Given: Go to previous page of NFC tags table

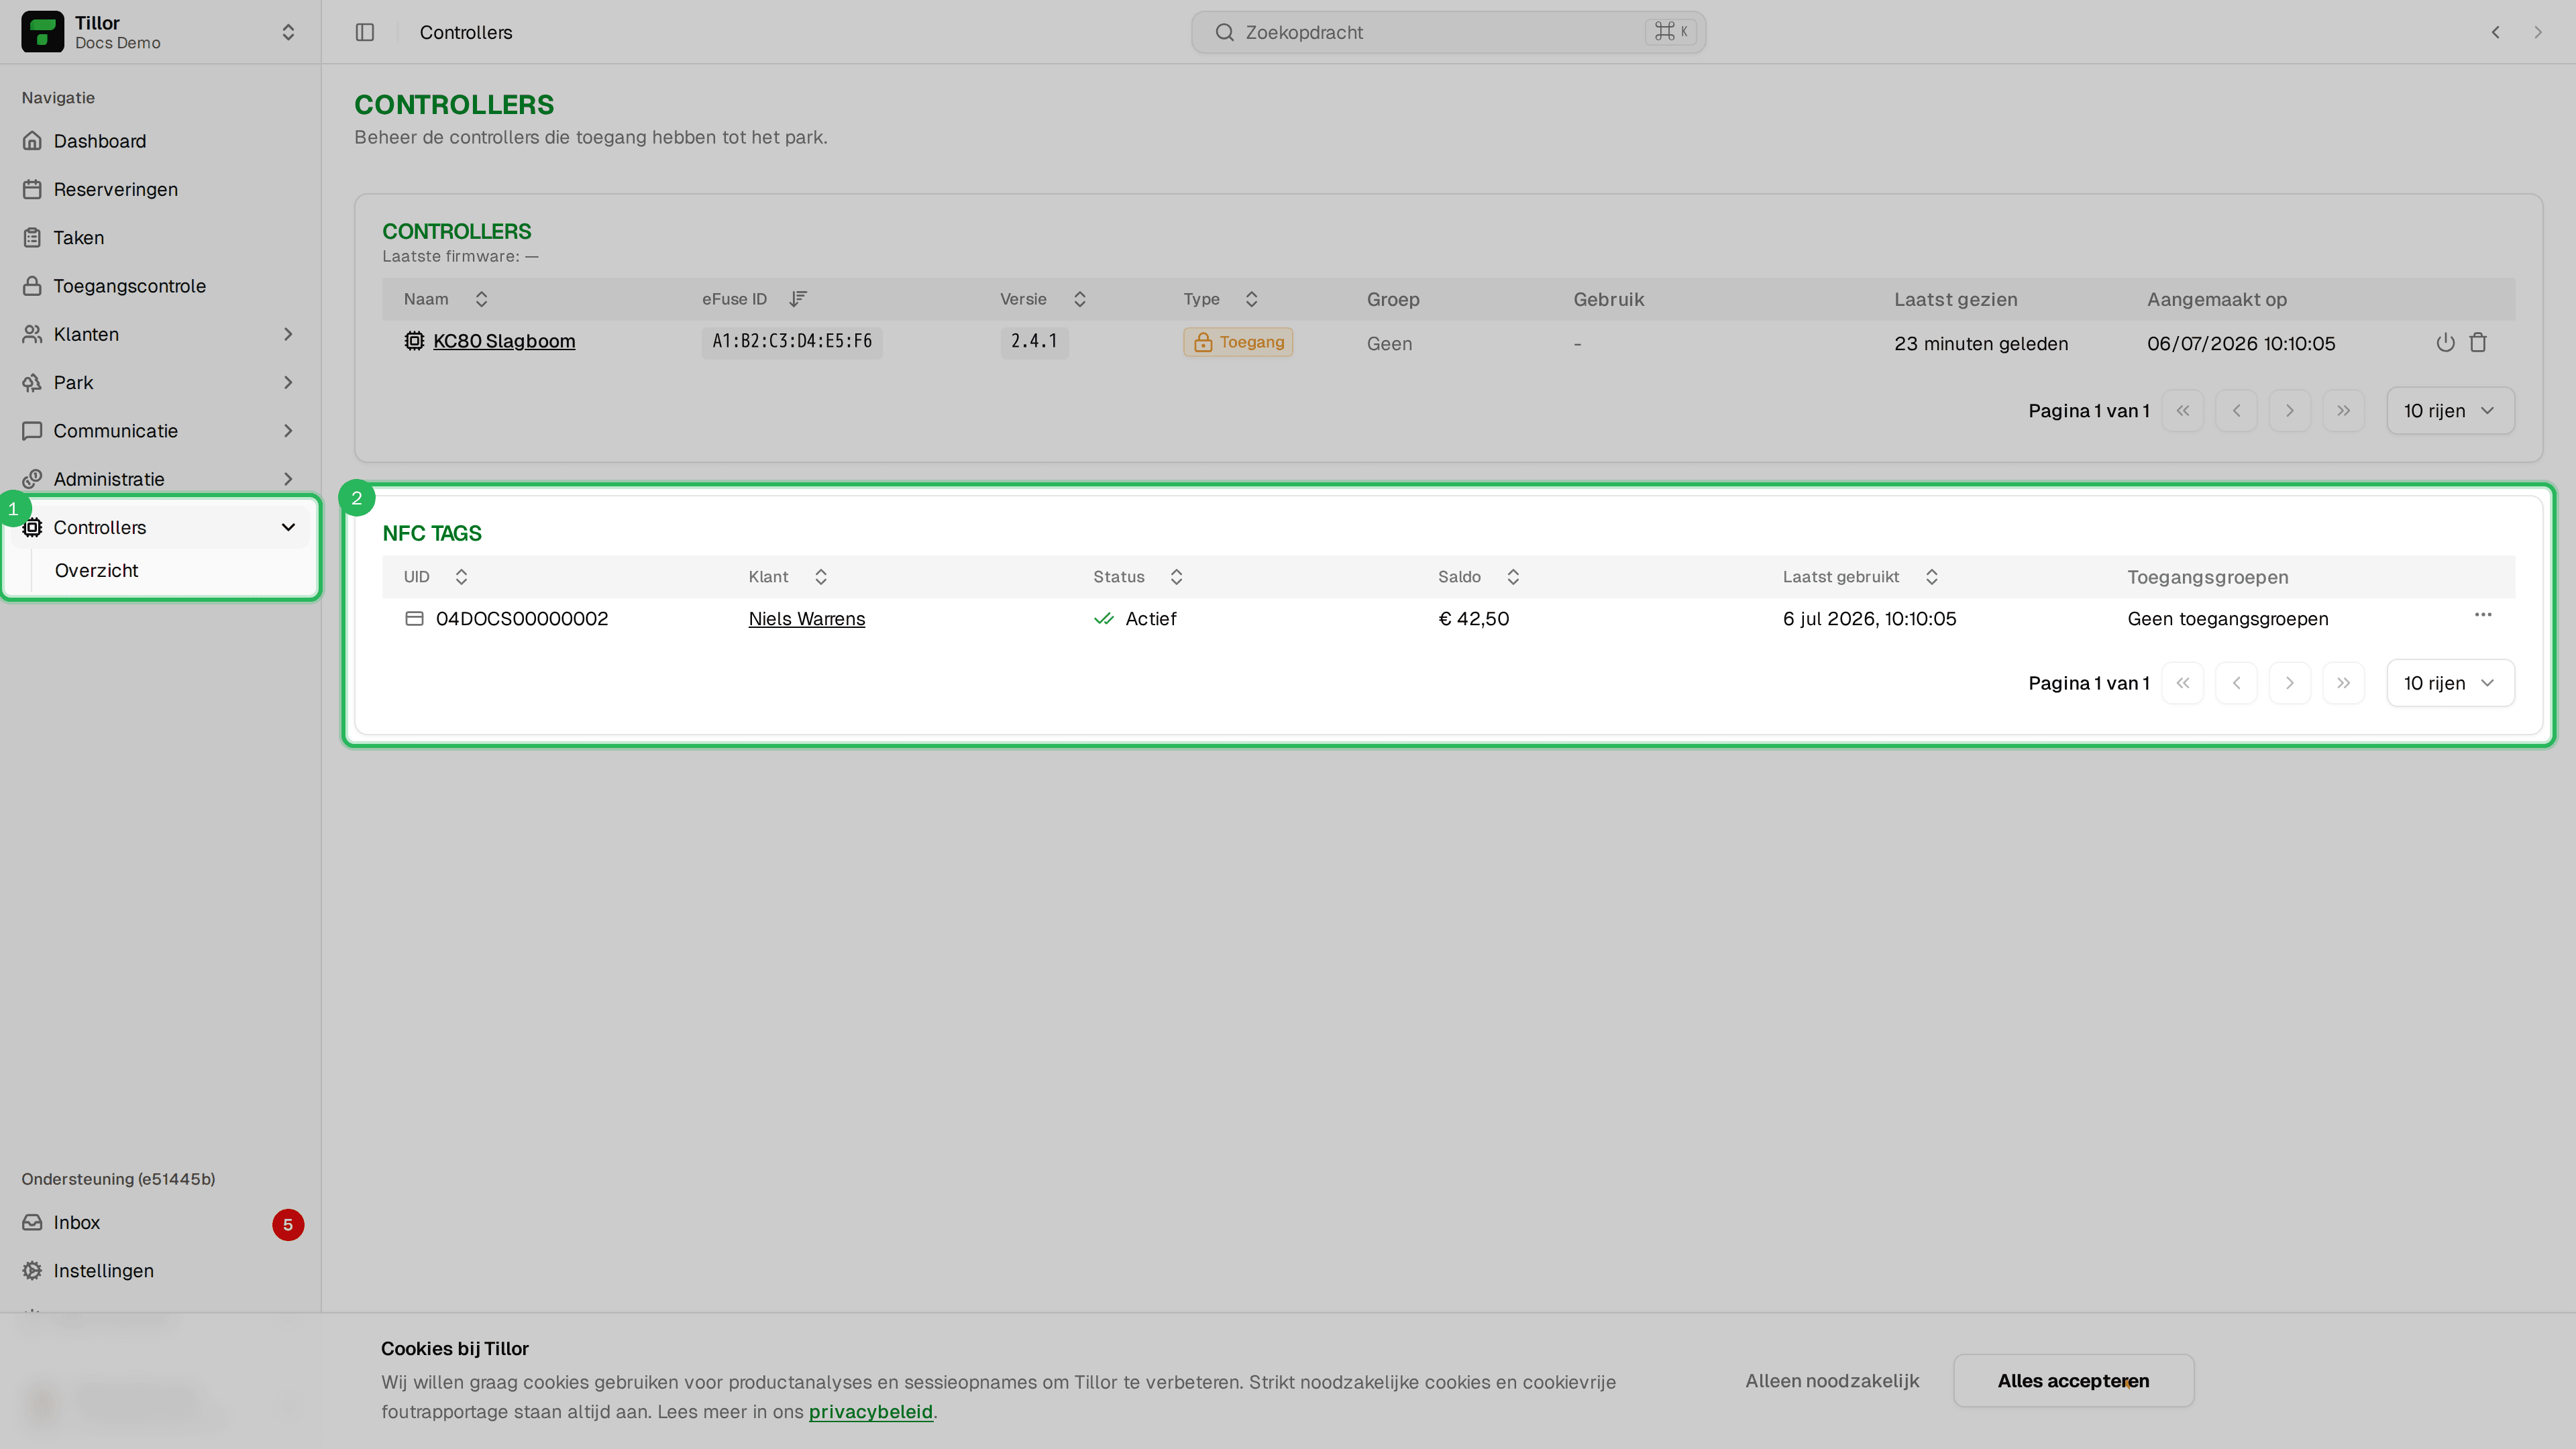Looking at the screenshot, I should [x=2236, y=683].
